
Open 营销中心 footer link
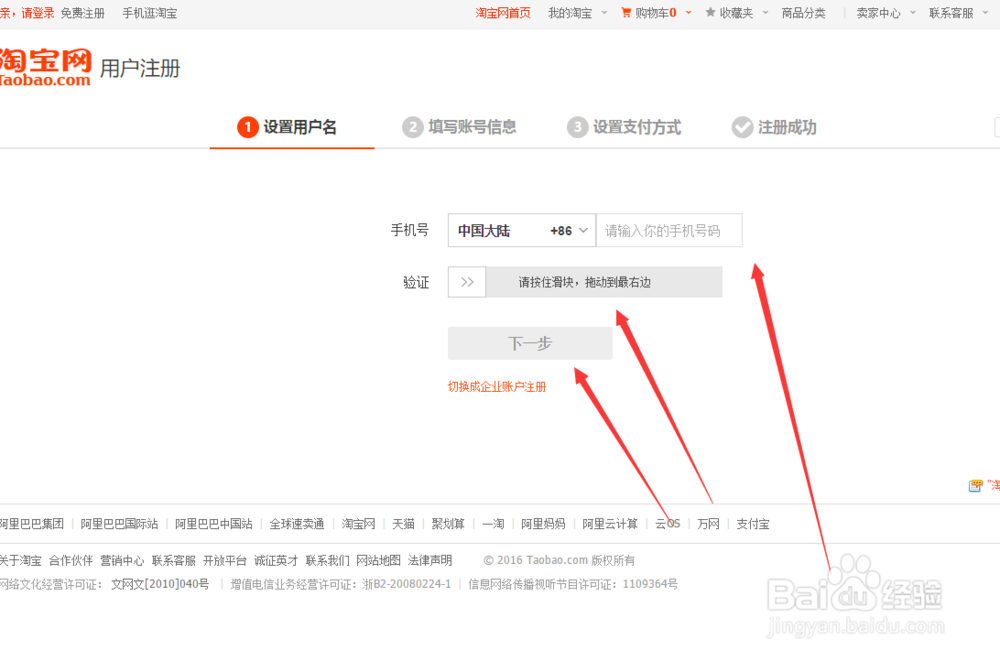(122, 560)
